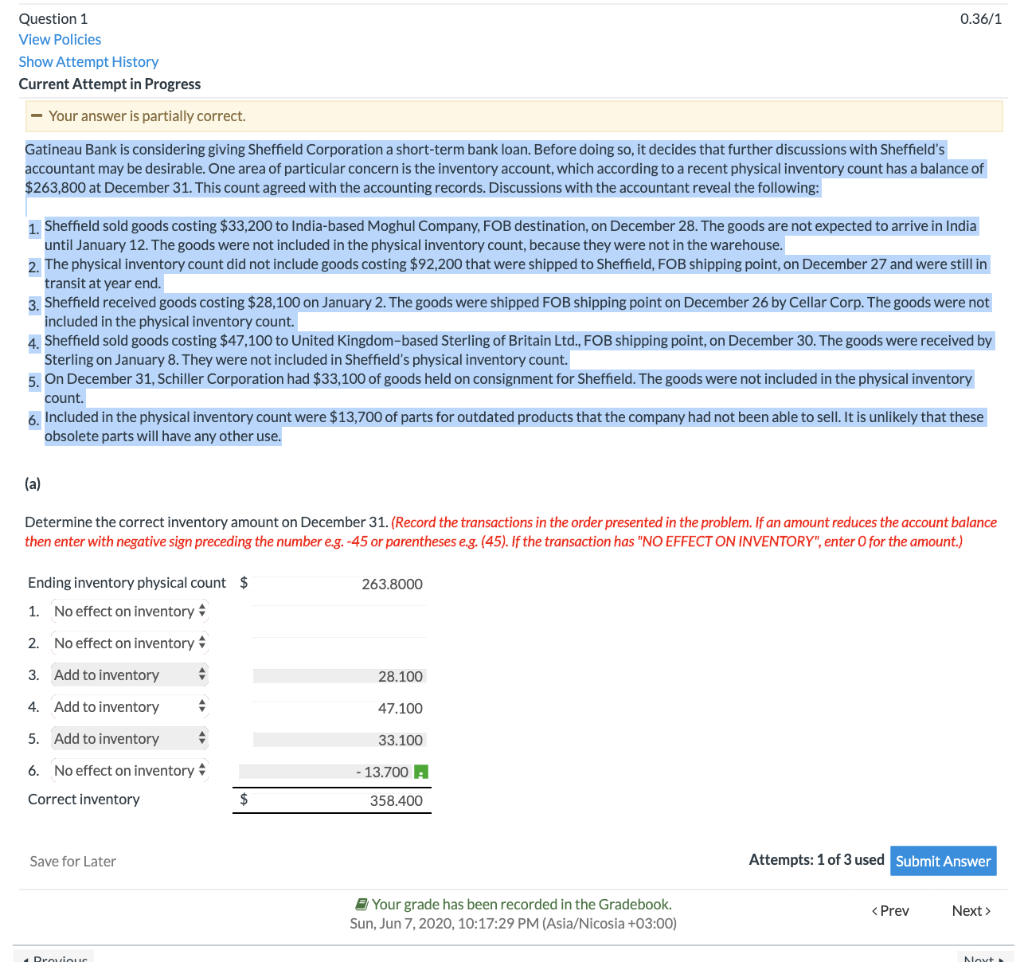Click the Next arrow at the page bottom
1024x962 pixels.
click(984, 956)
